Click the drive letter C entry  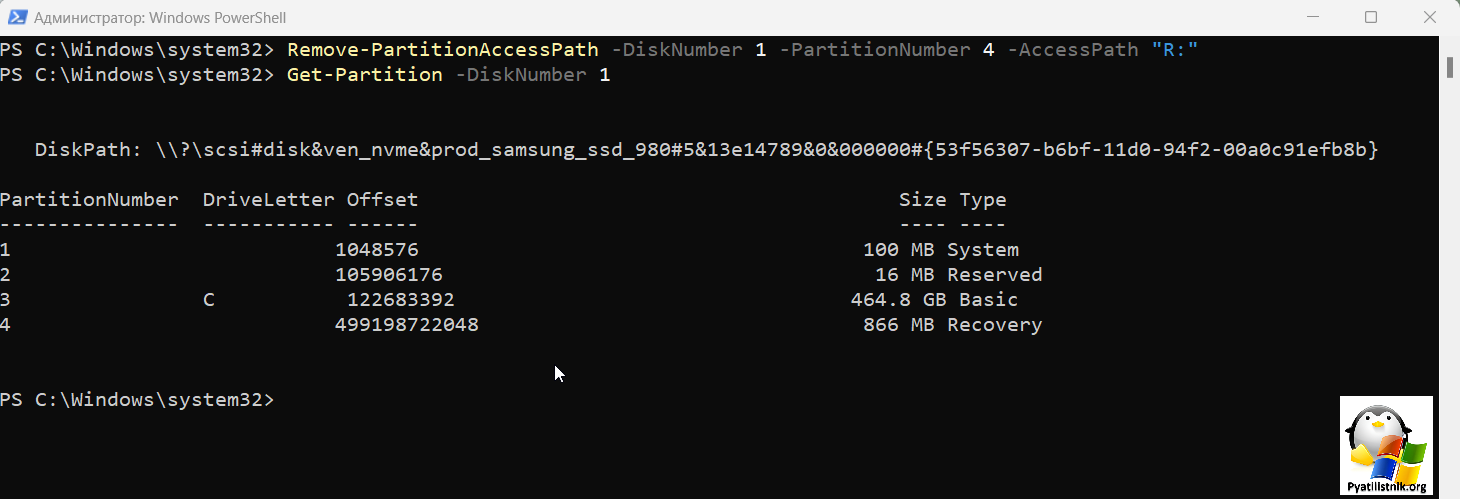pyautogui.click(x=209, y=300)
